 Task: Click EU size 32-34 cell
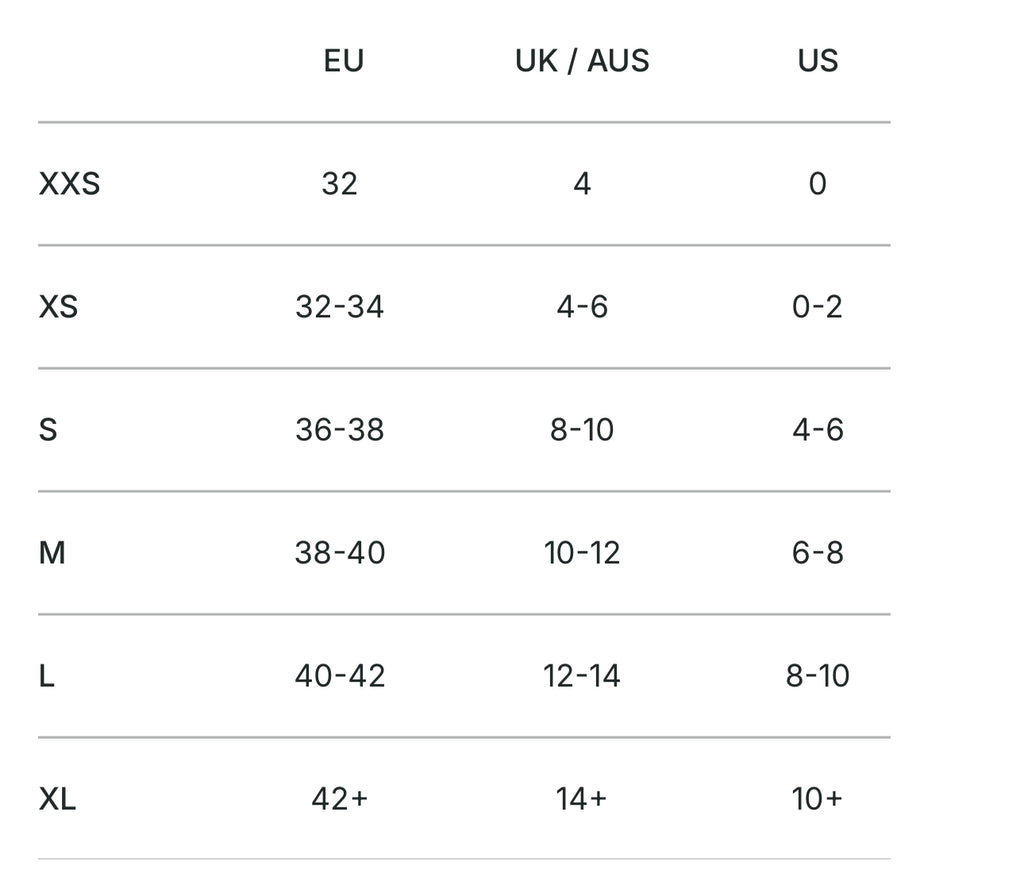[340, 307]
